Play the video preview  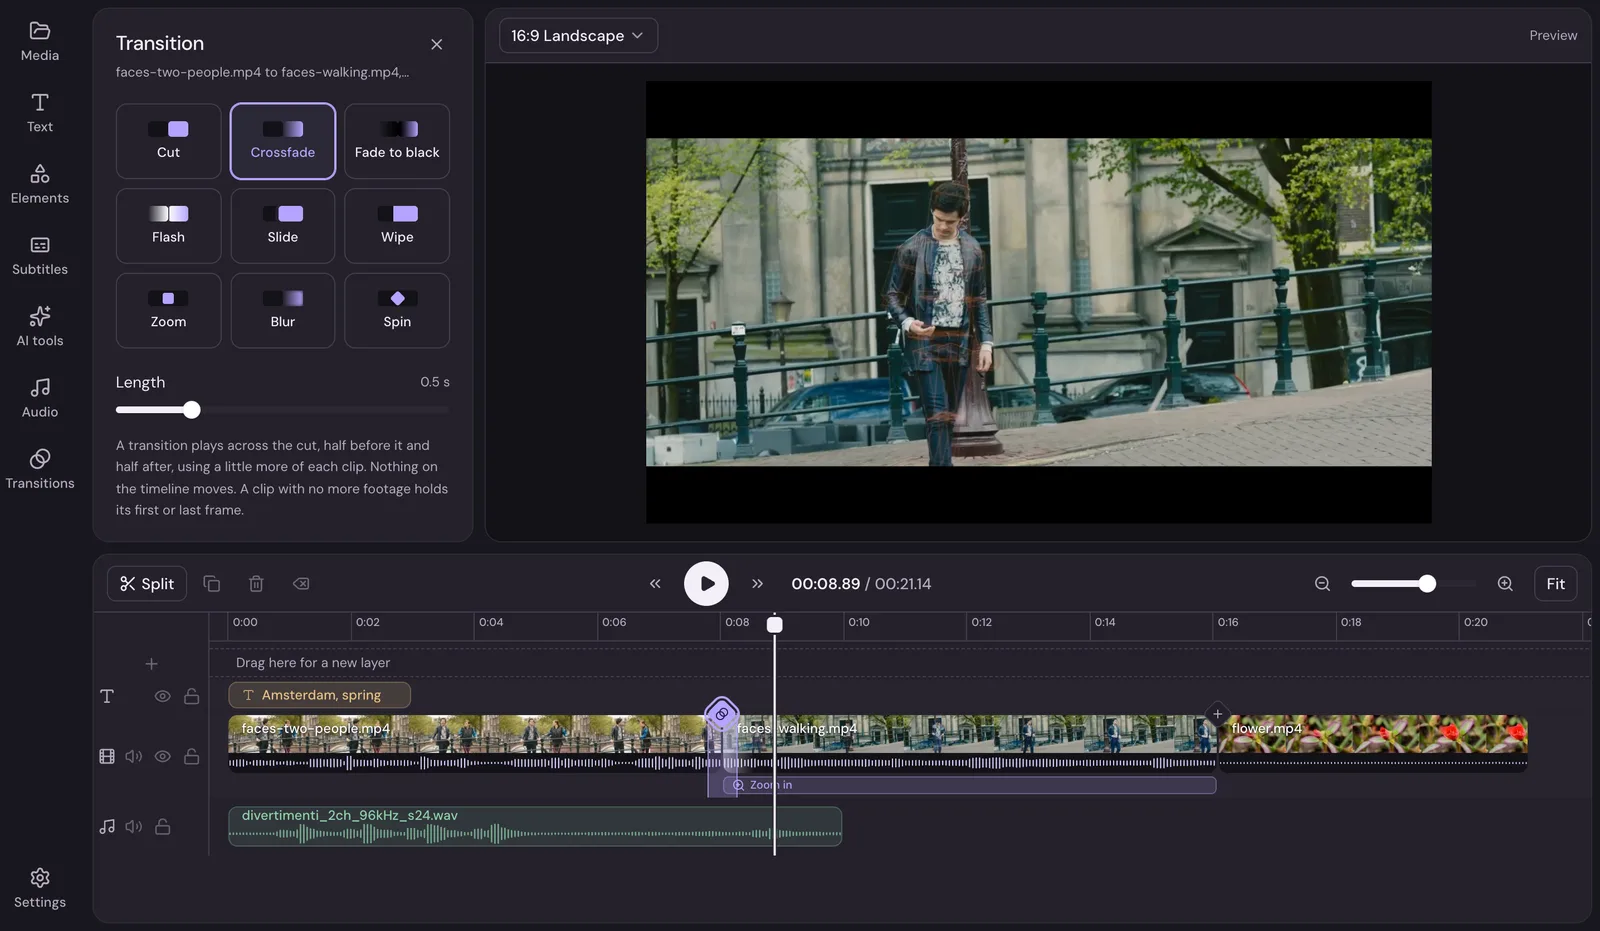coord(706,583)
